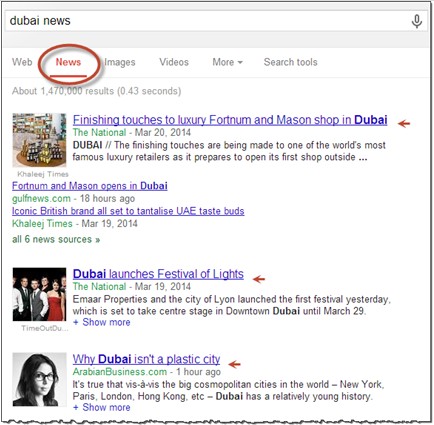Viewport: 434px width, 425px height.
Task: Open the portrait thumbnail of woman with glasses
Action: pos(39,379)
